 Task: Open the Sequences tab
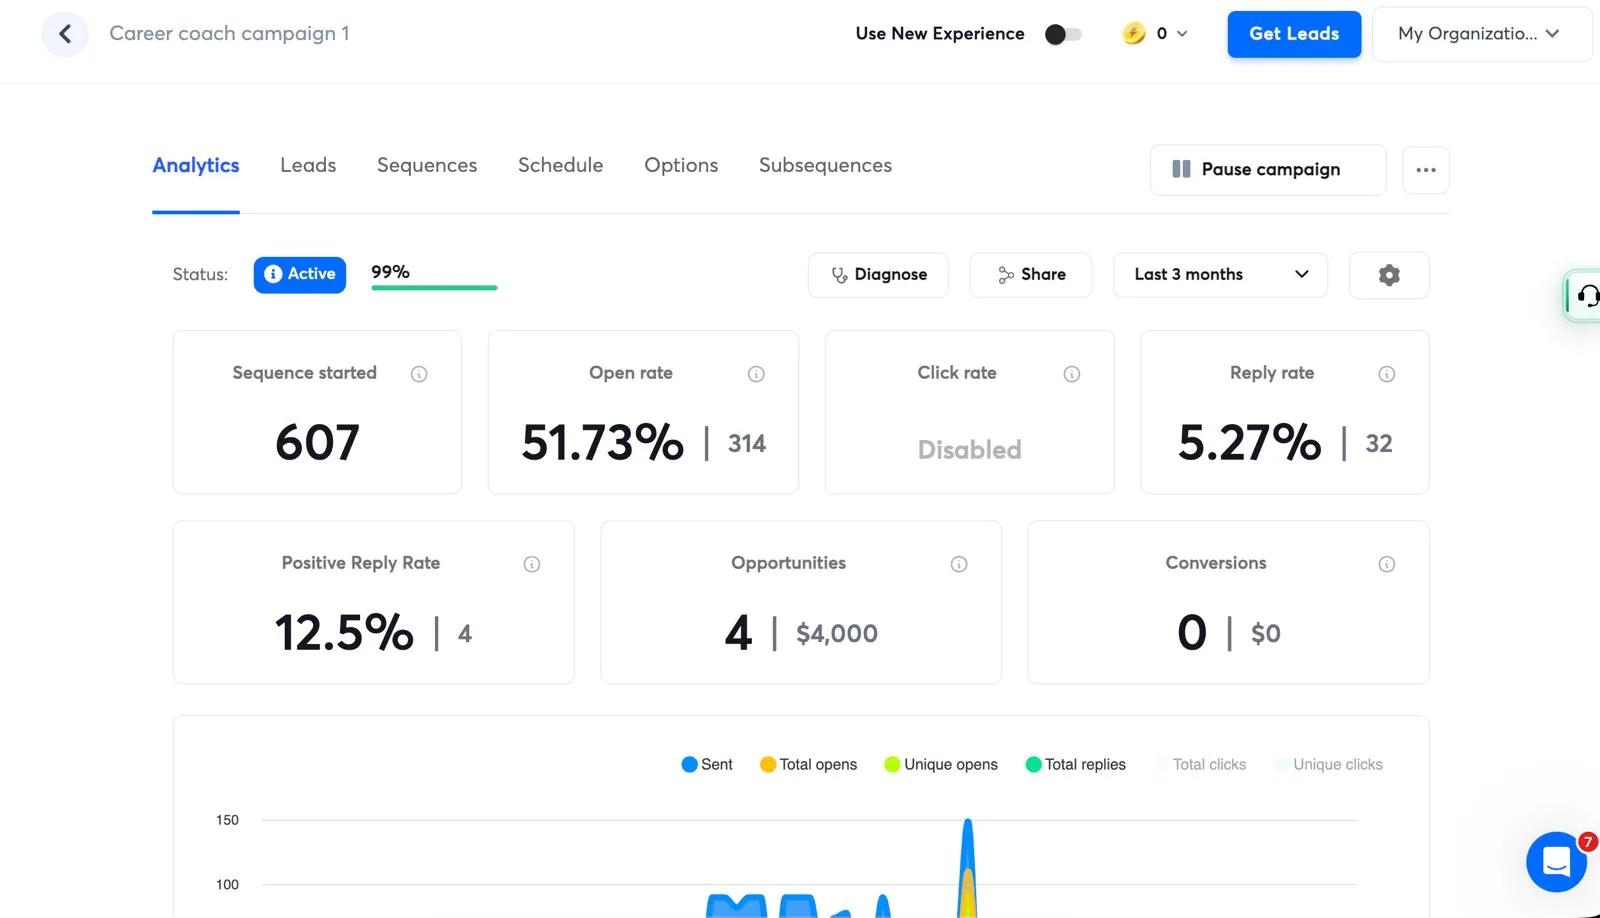coord(427,165)
